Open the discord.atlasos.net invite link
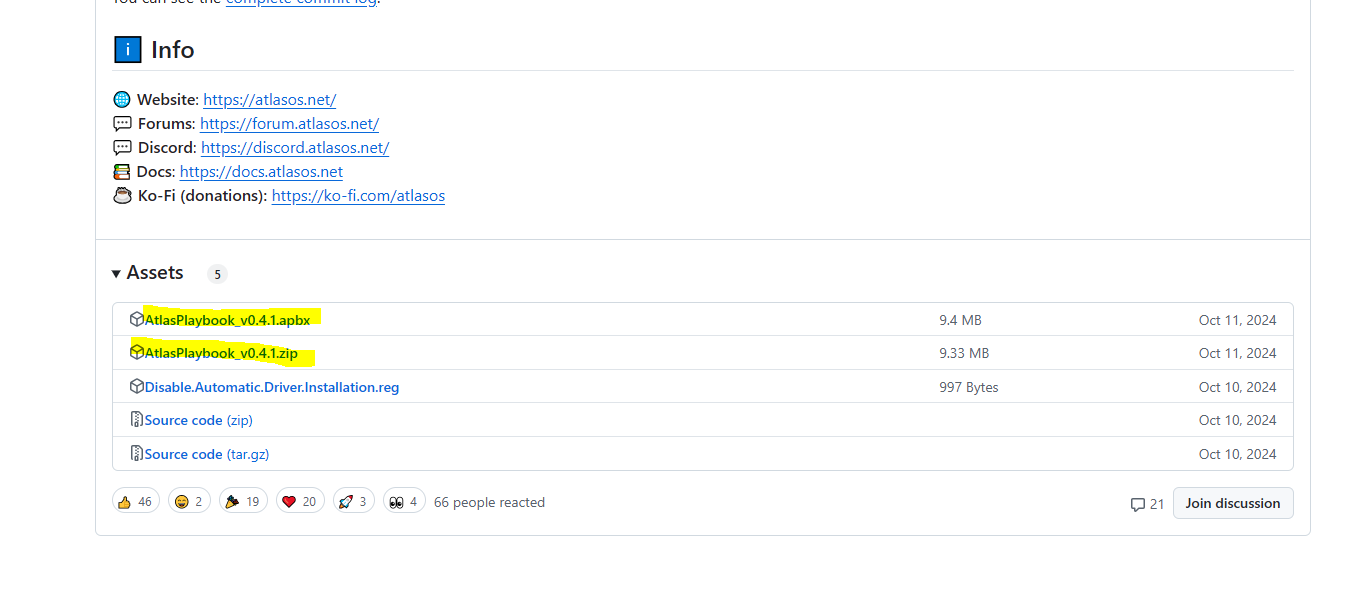1351x599 pixels. tap(295, 148)
